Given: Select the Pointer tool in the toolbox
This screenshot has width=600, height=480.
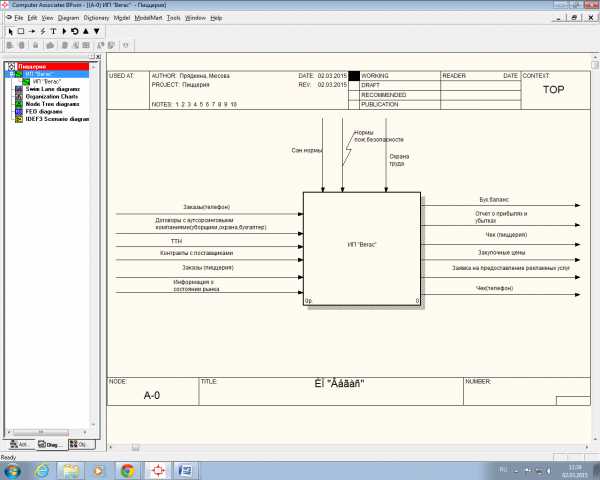Looking at the screenshot, I should point(10,31).
